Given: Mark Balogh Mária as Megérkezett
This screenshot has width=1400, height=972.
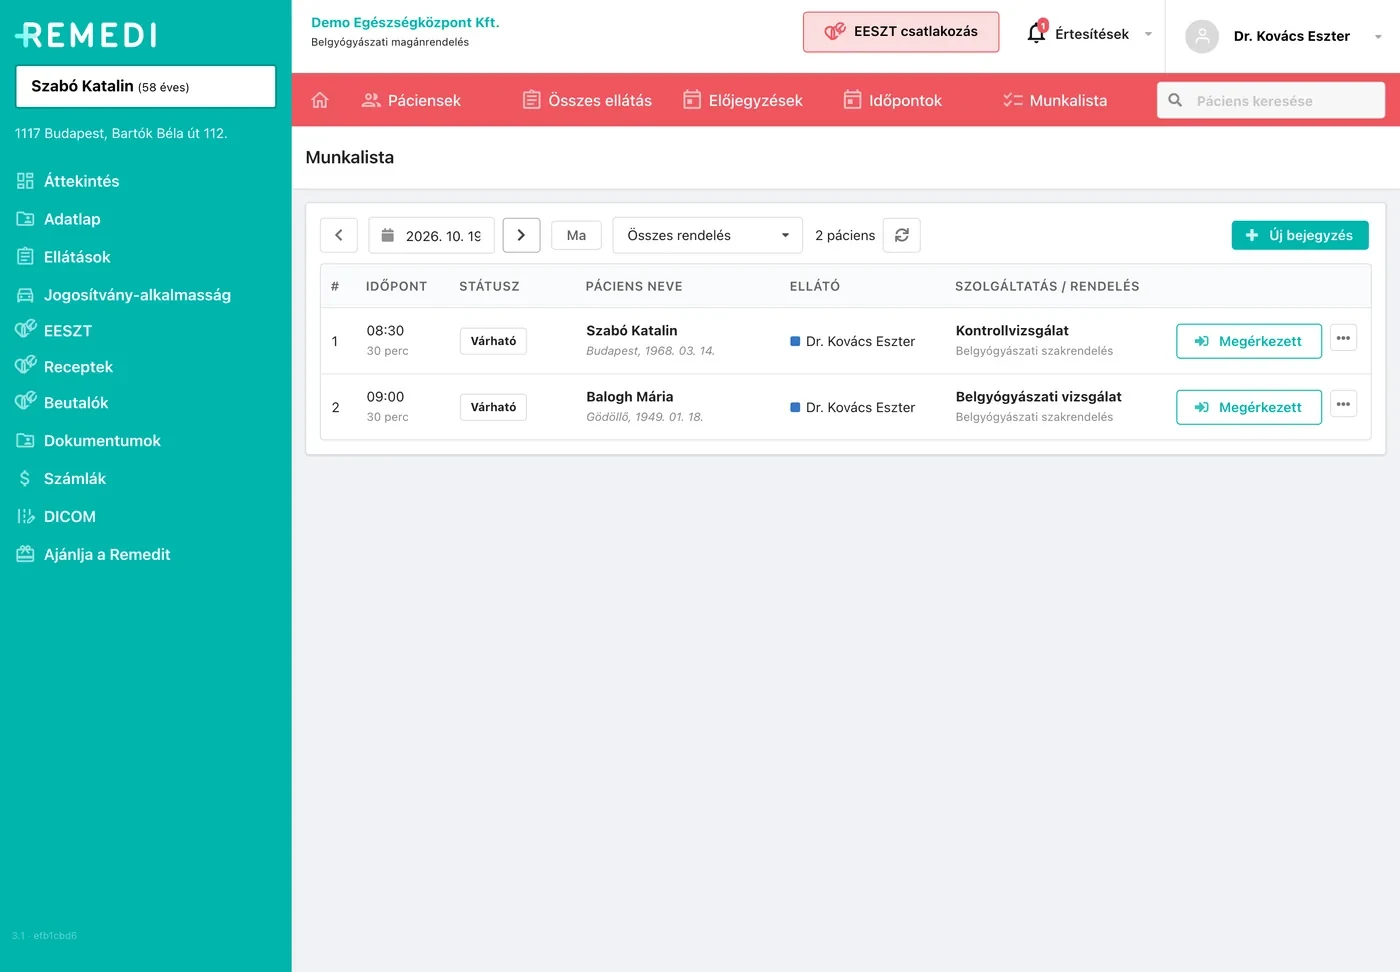Looking at the screenshot, I should tap(1249, 407).
